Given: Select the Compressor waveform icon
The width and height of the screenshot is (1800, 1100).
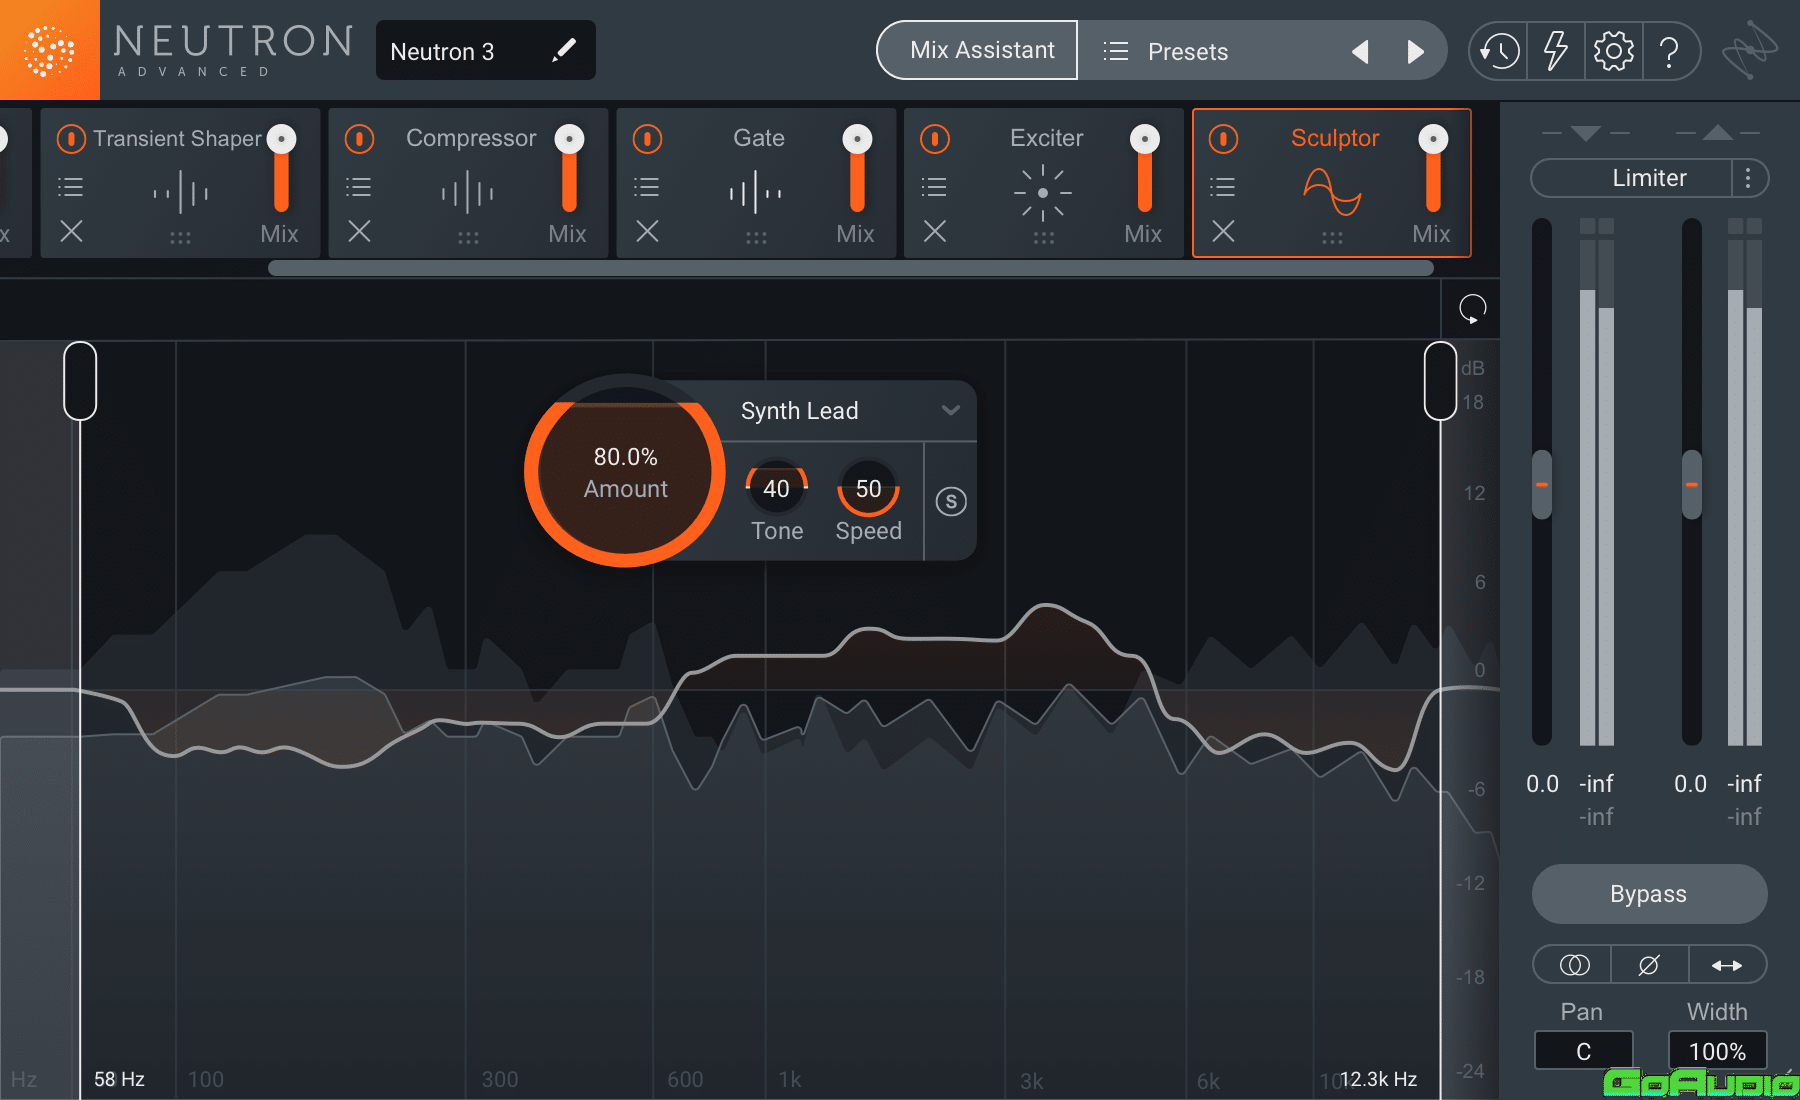Looking at the screenshot, I should pos(468,192).
